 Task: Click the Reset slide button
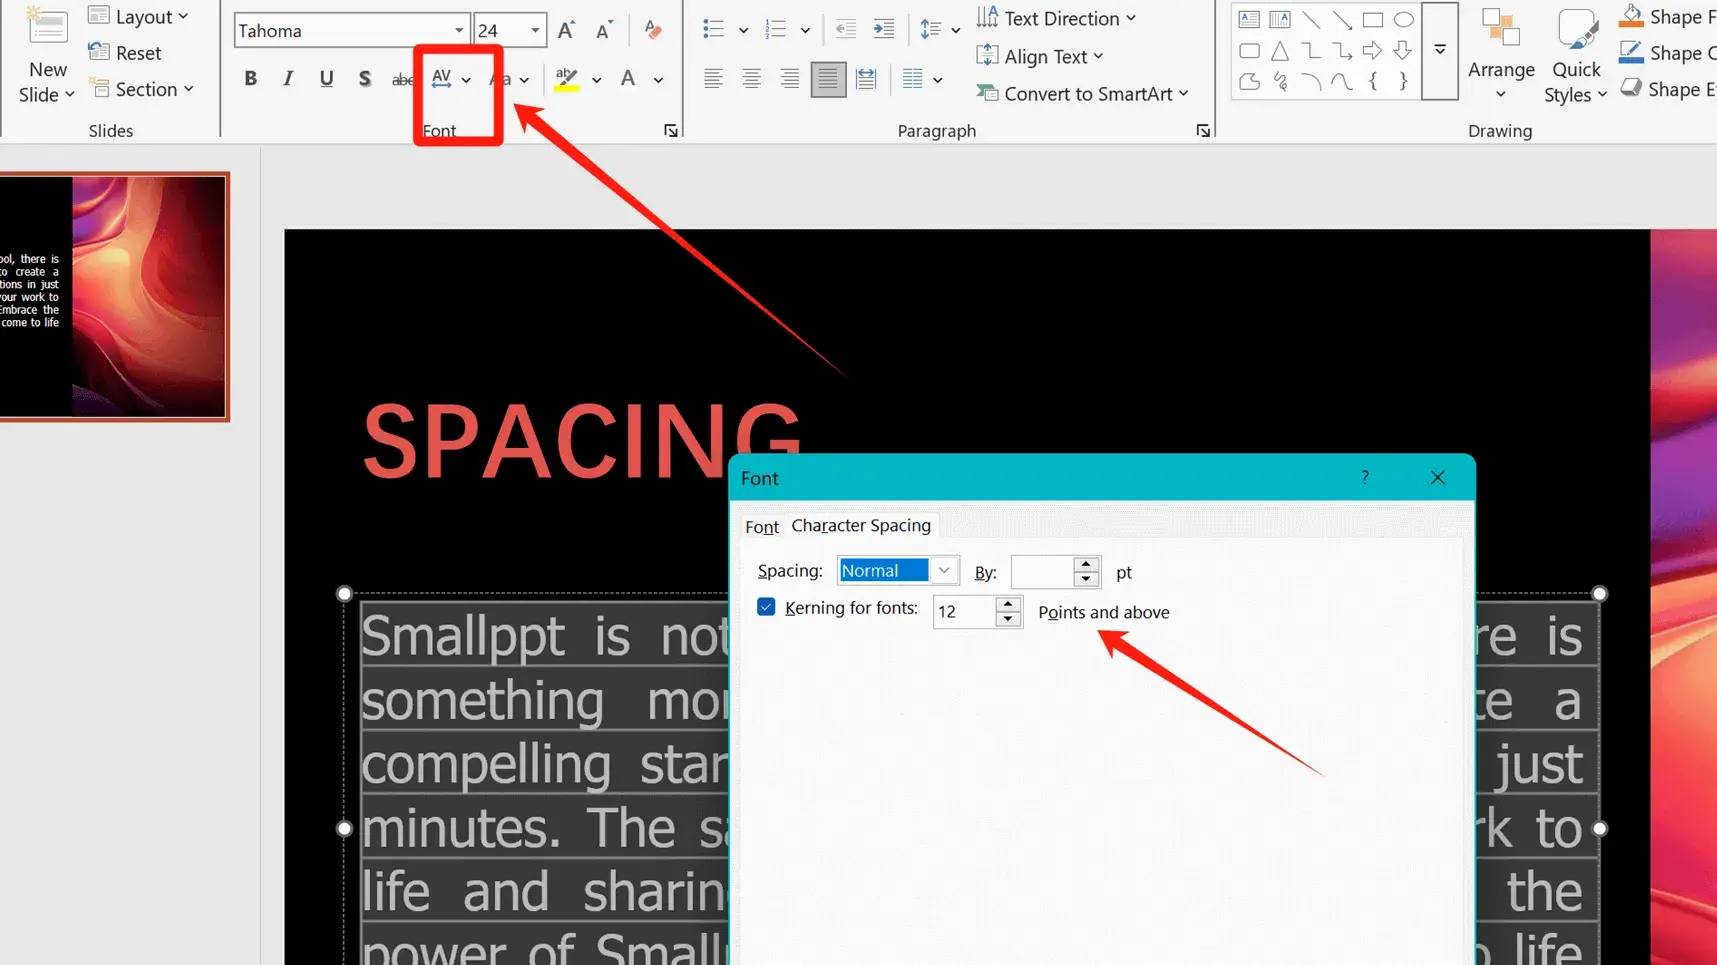click(x=126, y=53)
